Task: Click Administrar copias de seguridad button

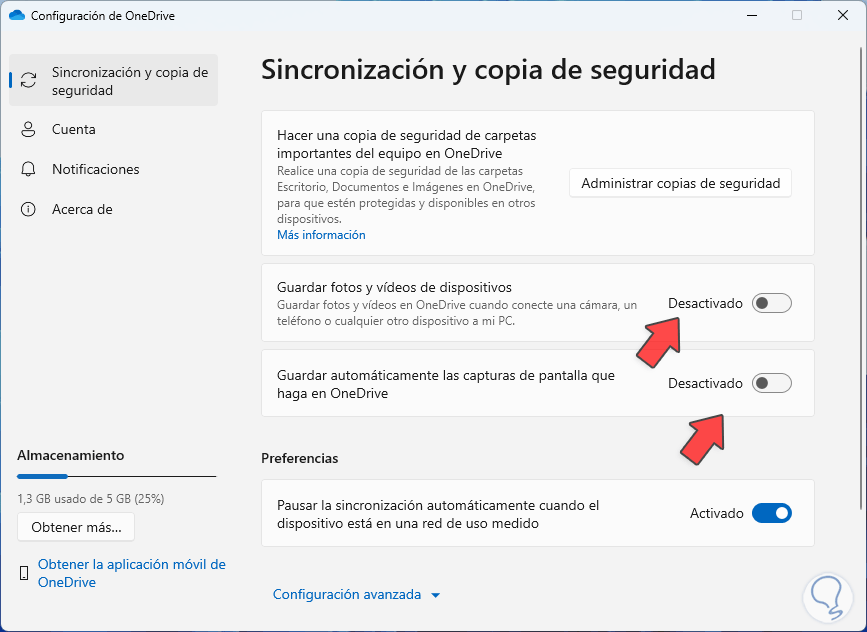Action: [680, 183]
